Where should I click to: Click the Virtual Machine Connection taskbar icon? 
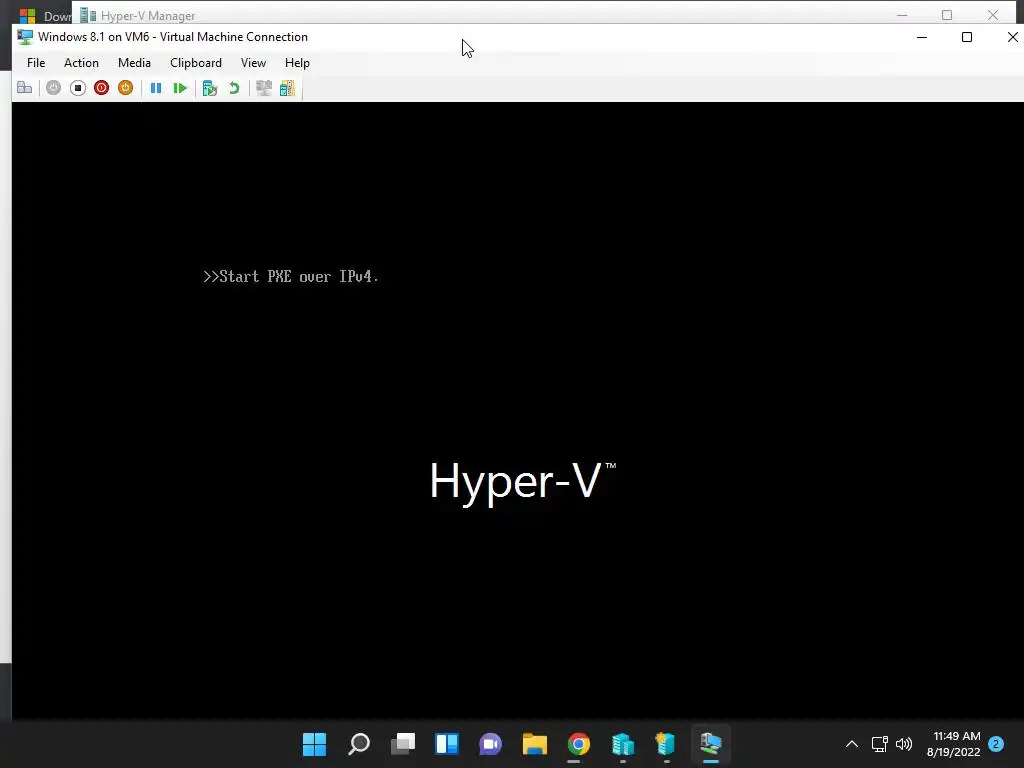click(711, 744)
